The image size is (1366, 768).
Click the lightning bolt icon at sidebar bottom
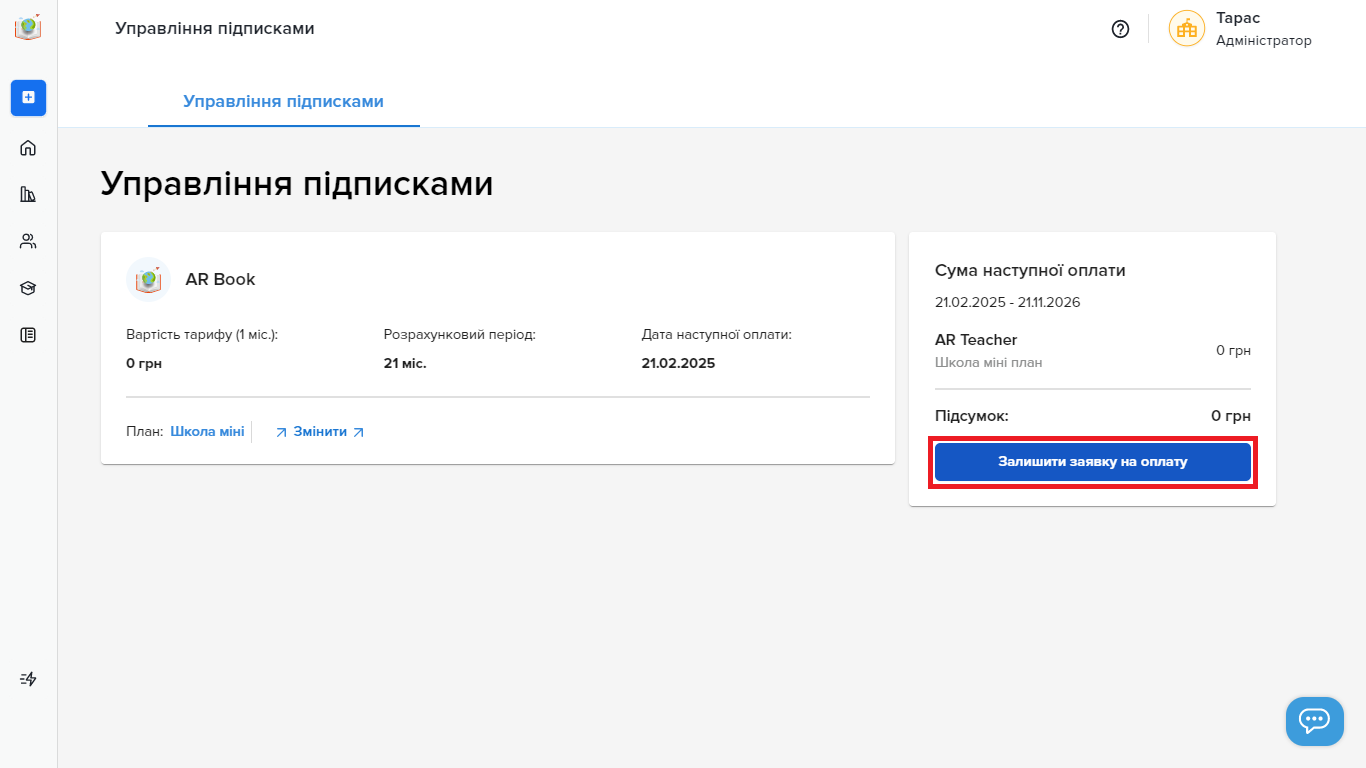click(x=28, y=679)
